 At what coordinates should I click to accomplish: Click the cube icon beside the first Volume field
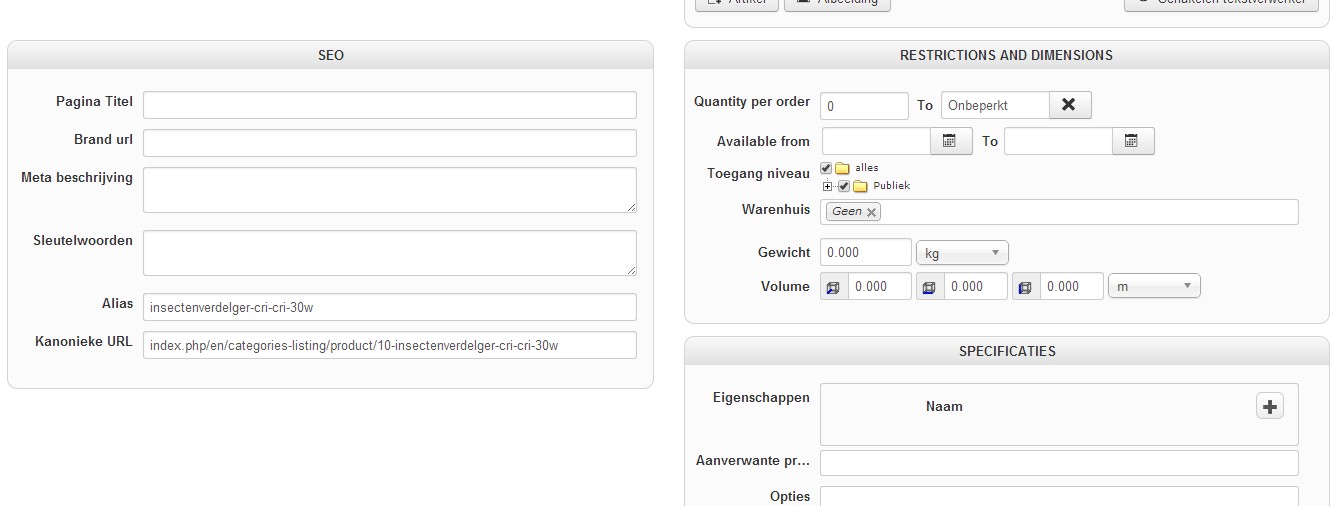pos(834,287)
